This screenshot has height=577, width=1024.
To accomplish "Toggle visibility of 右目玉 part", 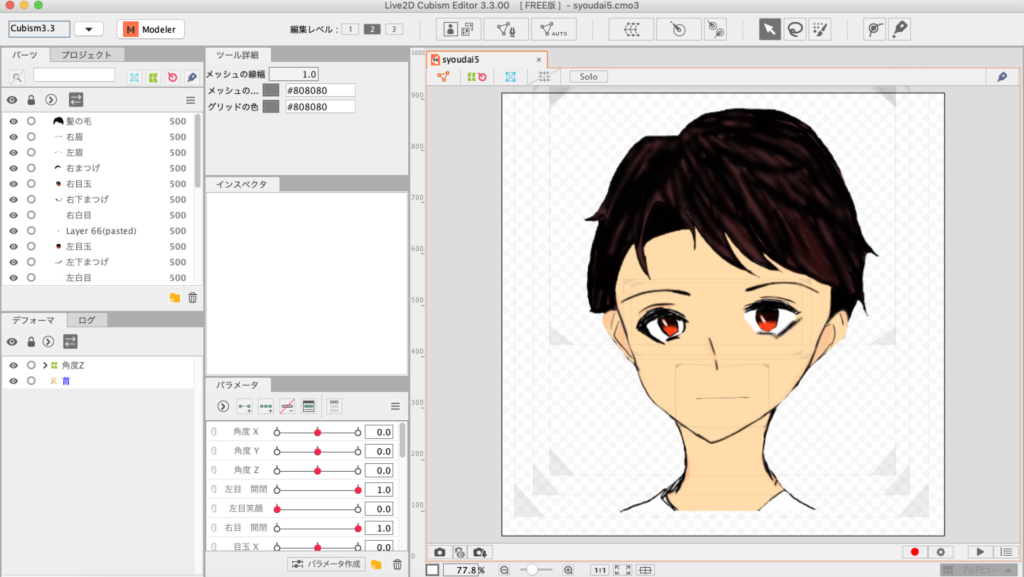I will (14, 184).
